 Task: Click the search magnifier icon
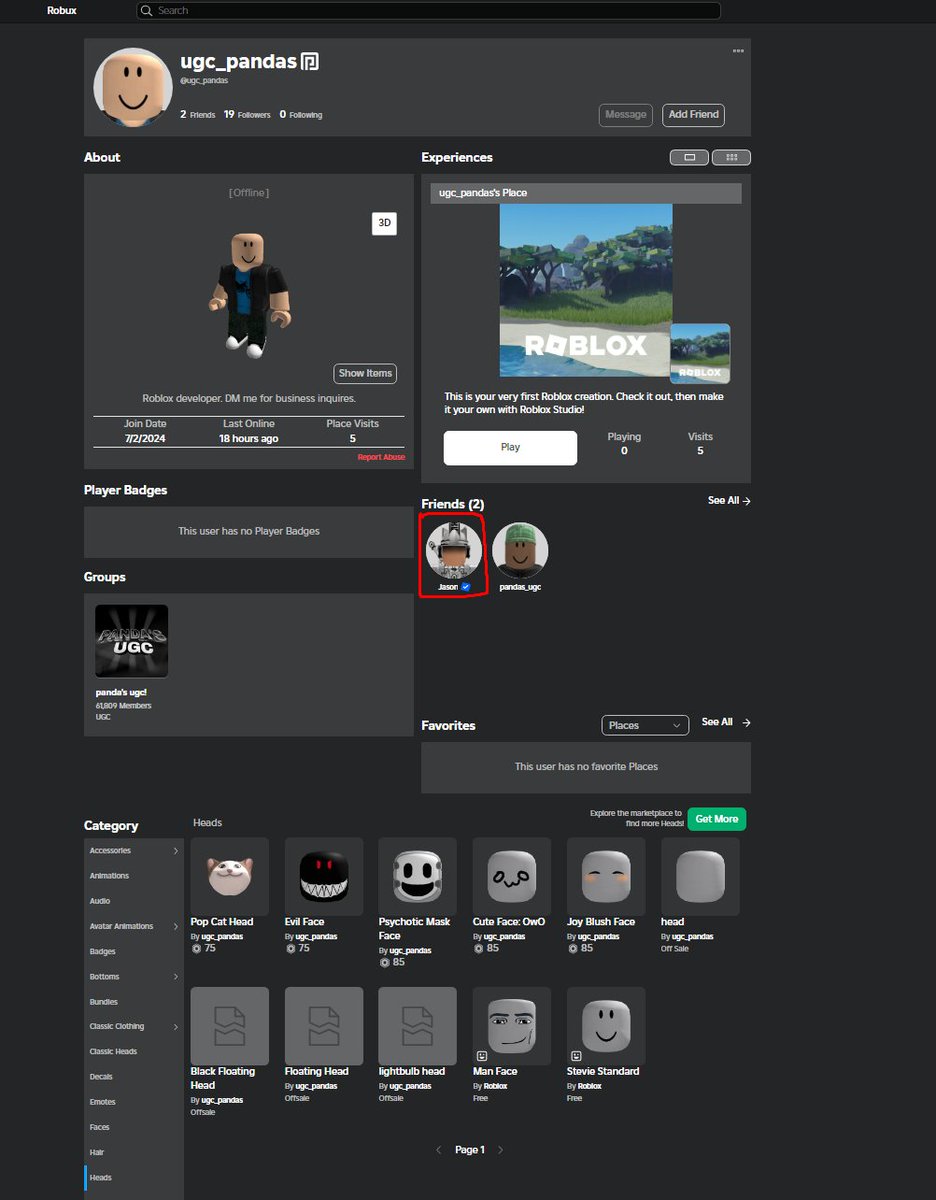(x=147, y=11)
